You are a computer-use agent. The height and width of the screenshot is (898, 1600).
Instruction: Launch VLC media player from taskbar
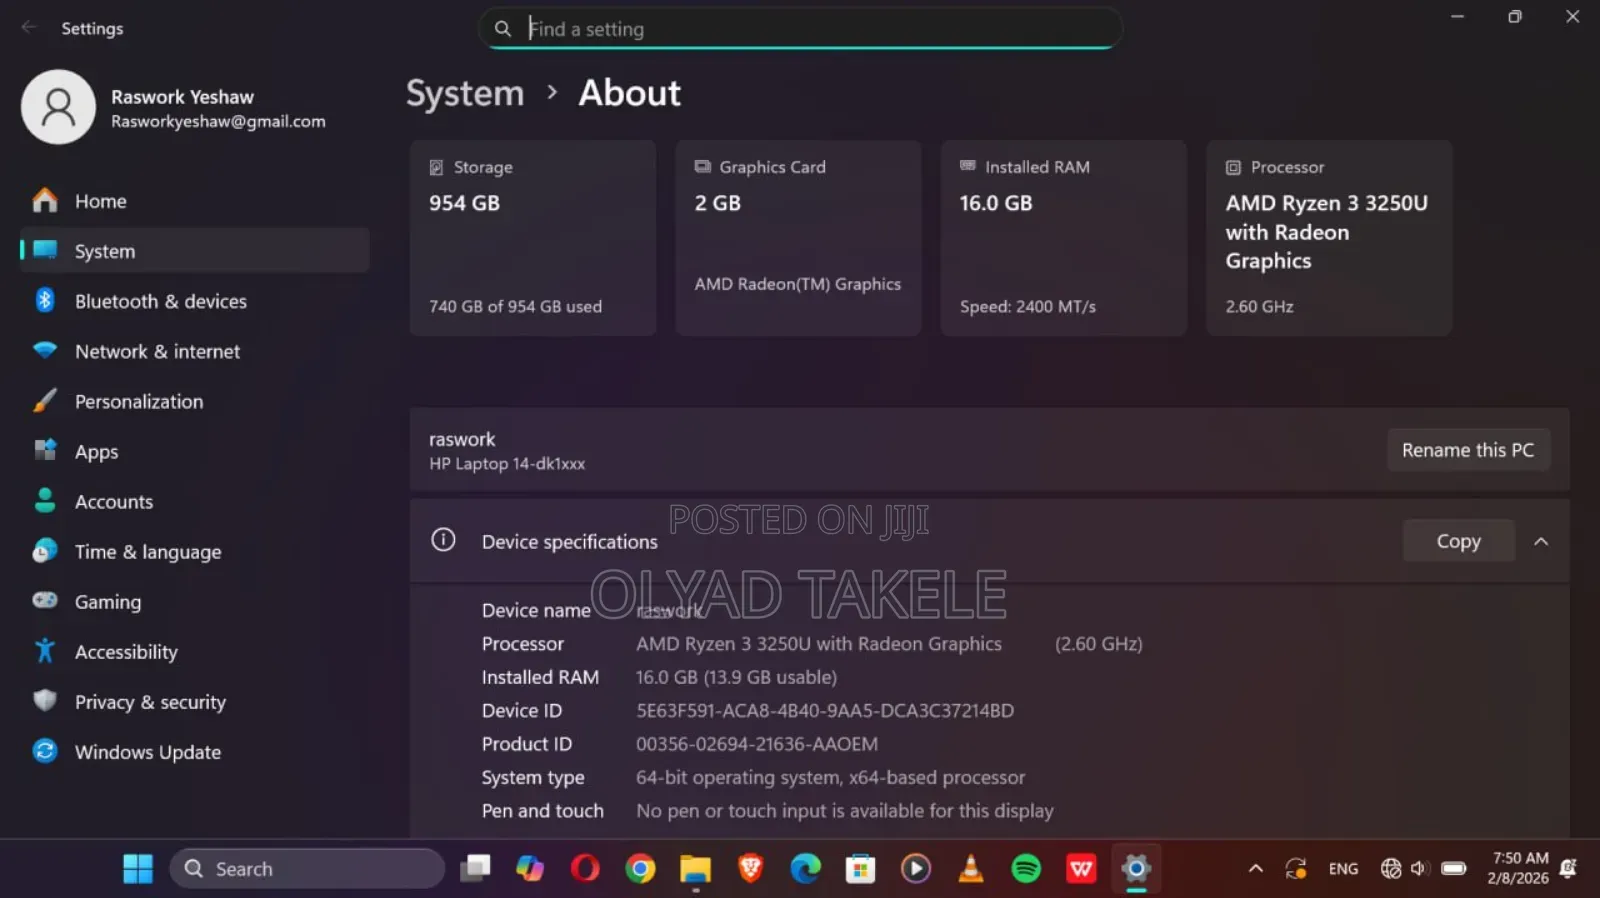[x=970, y=868]
